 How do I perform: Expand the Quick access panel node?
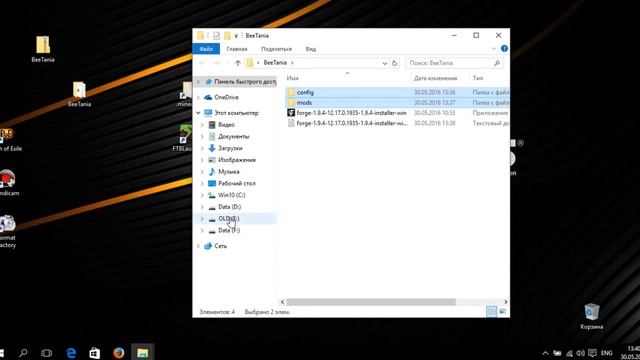click(x=198, y=82)
